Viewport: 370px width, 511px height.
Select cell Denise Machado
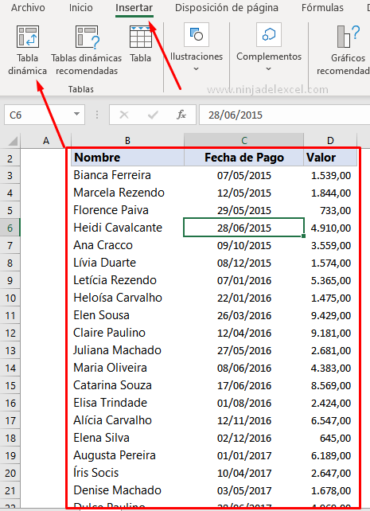point(128,490)
